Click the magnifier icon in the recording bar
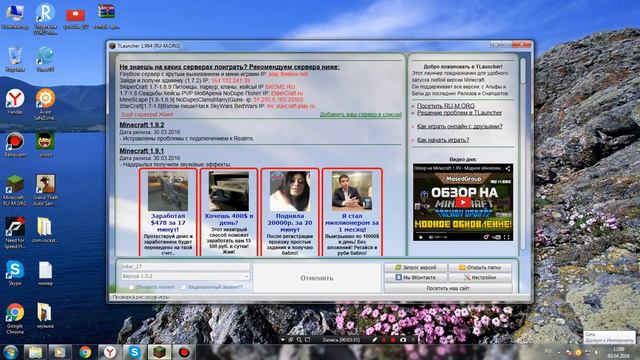Viewport: 640px width, 360px height. pos(299,340)
